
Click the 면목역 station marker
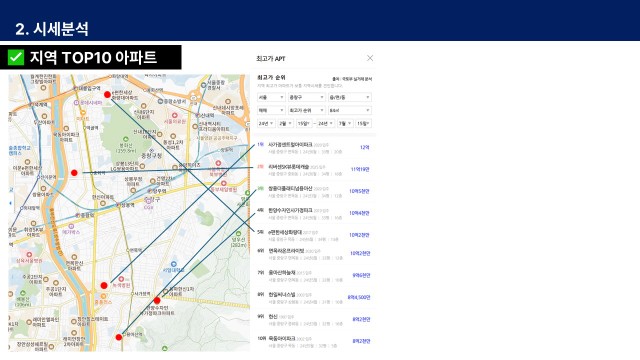pyautogui.click(x=128, y=250)
